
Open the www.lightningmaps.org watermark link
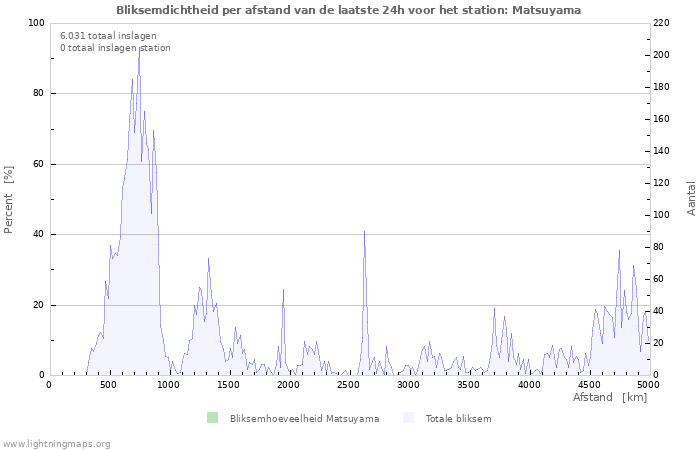[x=56, y=443]
